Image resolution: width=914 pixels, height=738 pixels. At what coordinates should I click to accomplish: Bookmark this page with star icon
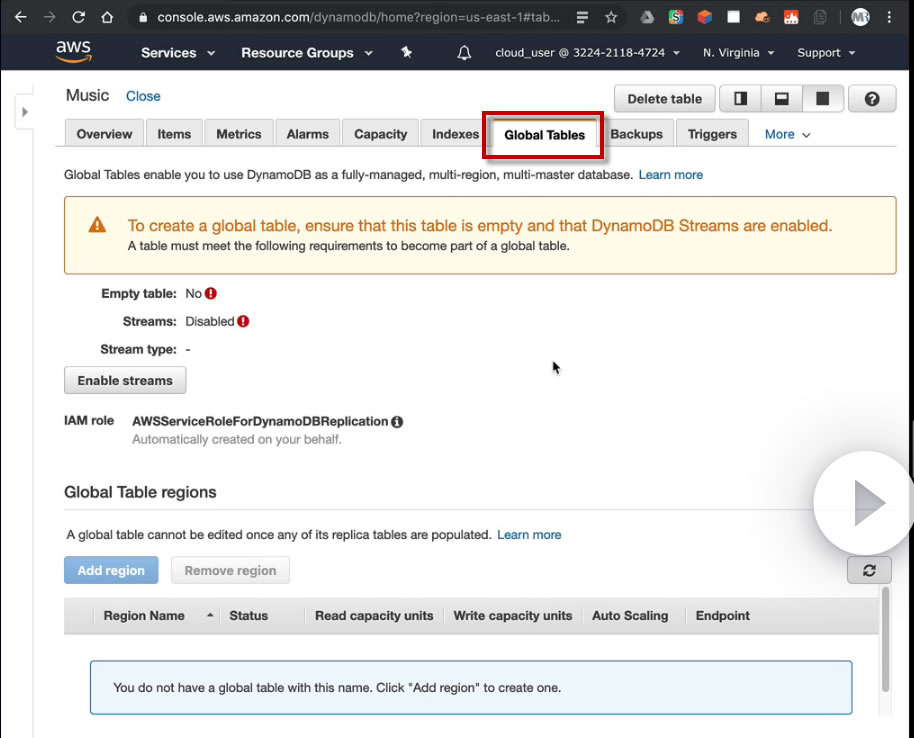click(x=611, y=17)
